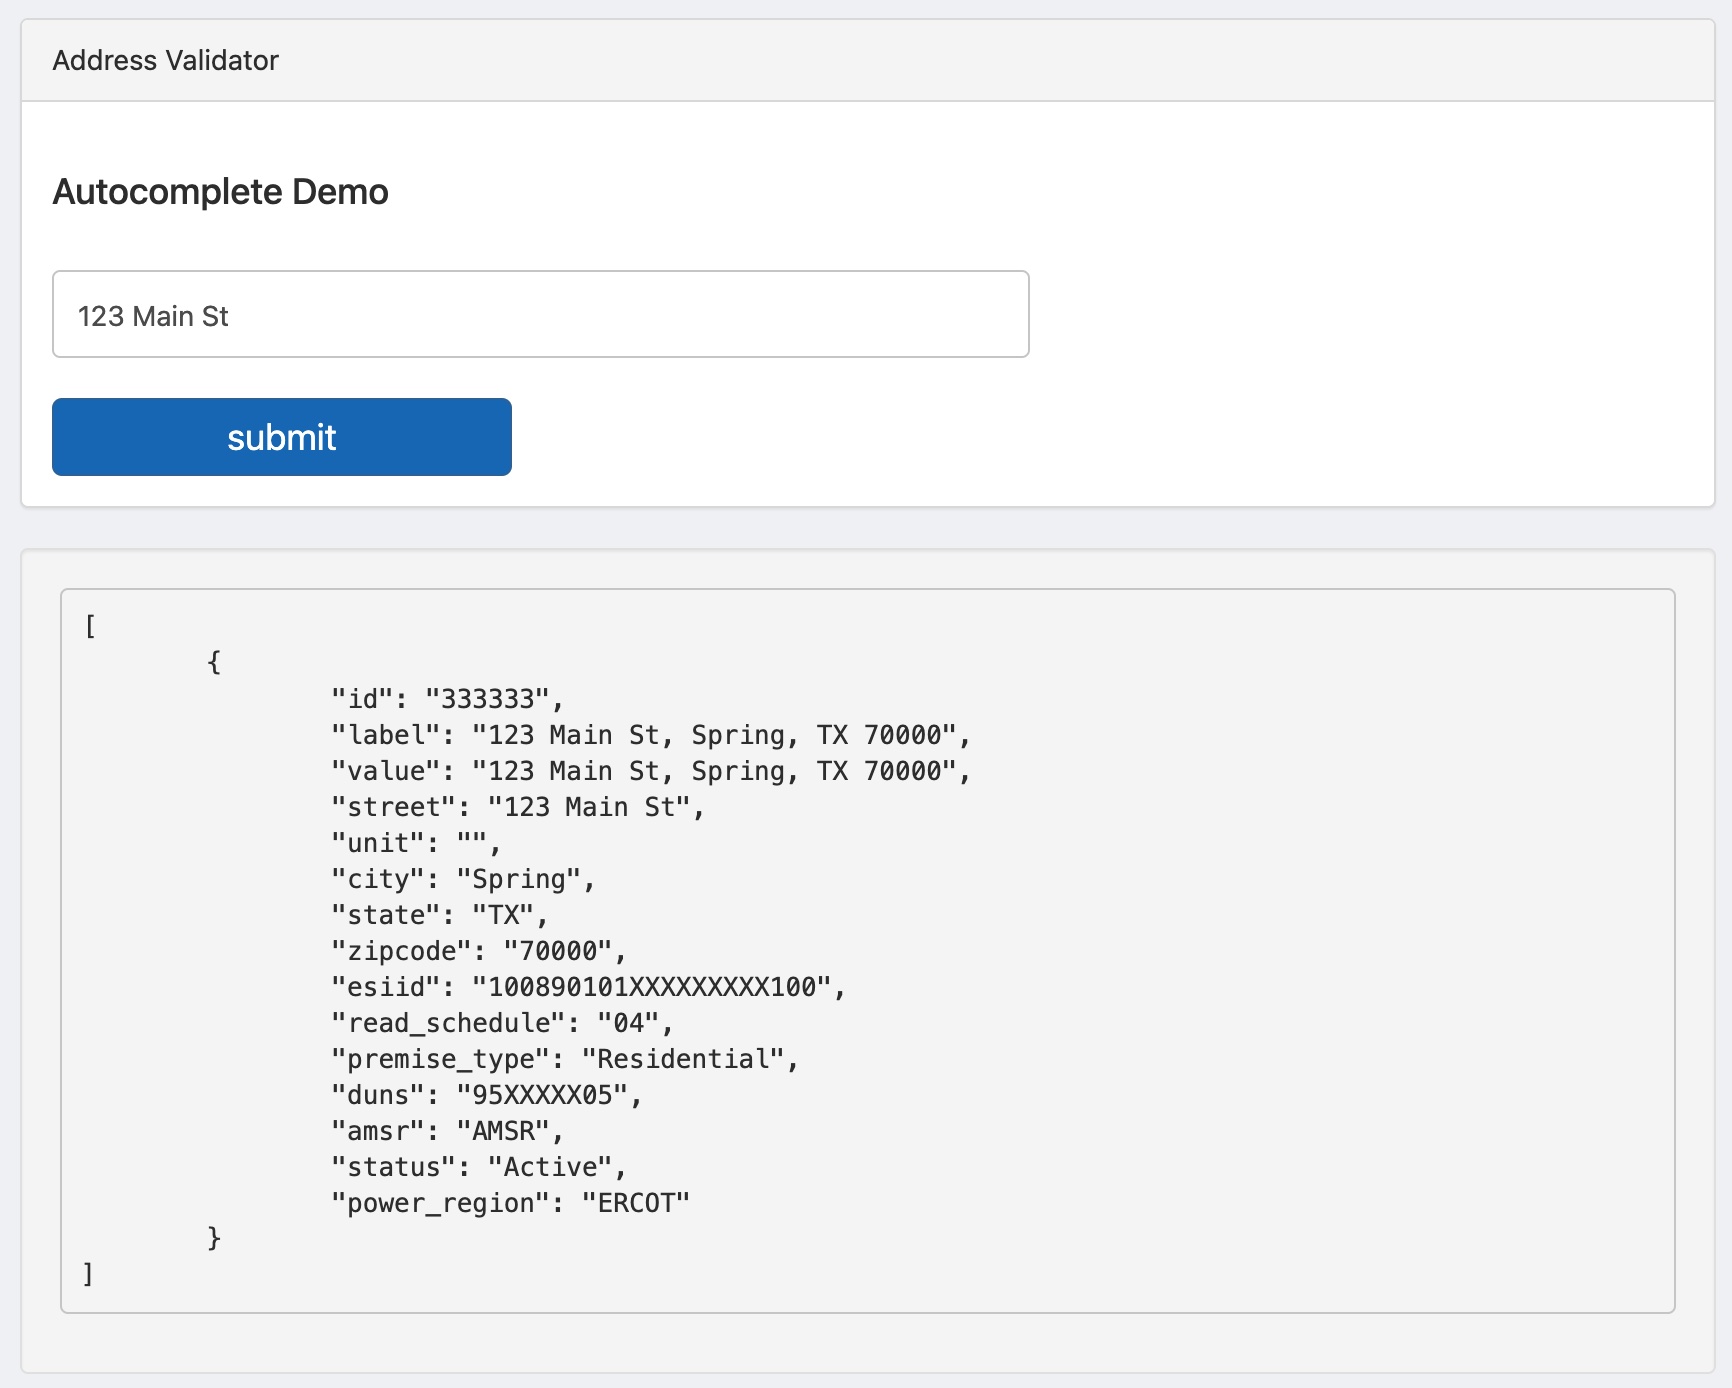
Task: Click the "status": "Active" line
Action: pyautogui.click(x=478, y=1167)
